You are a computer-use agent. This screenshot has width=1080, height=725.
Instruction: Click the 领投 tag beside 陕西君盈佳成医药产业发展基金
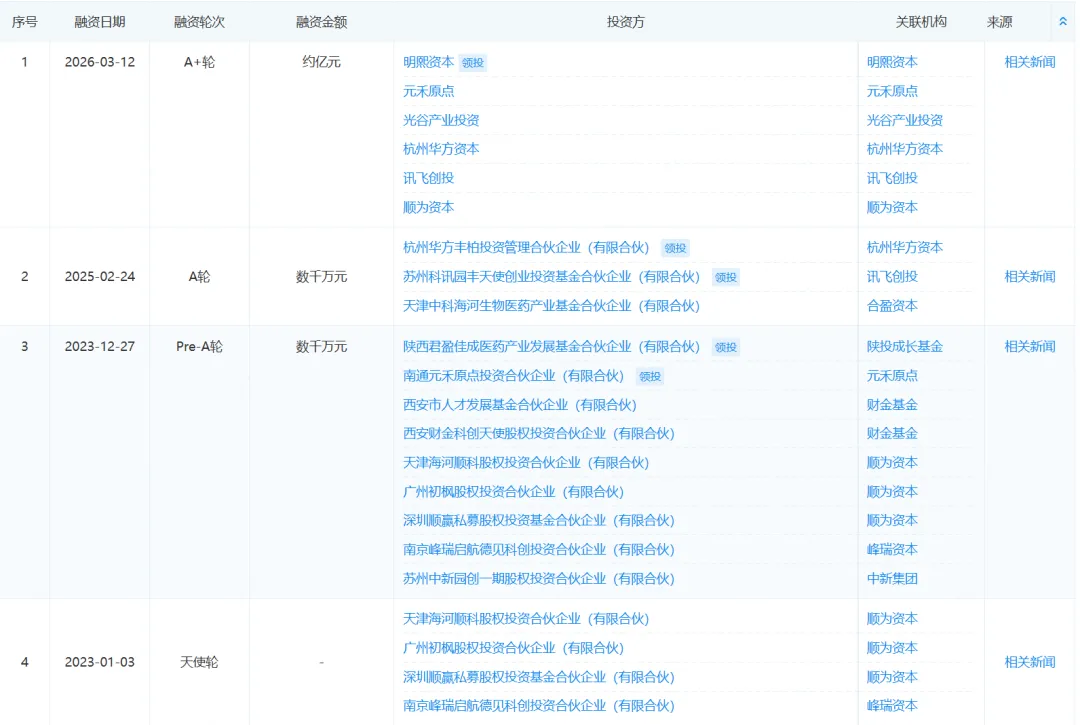pos(725,347)
